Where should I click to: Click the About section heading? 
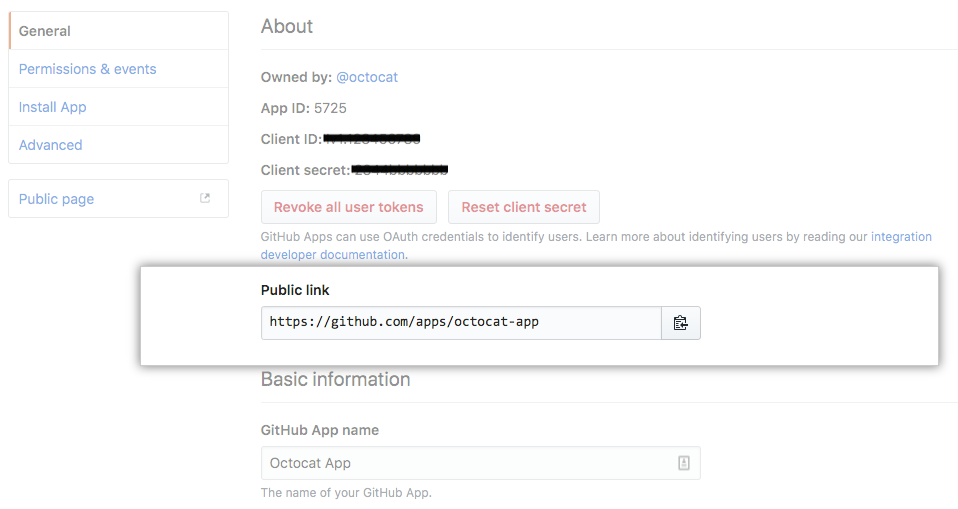coord(287,27)
